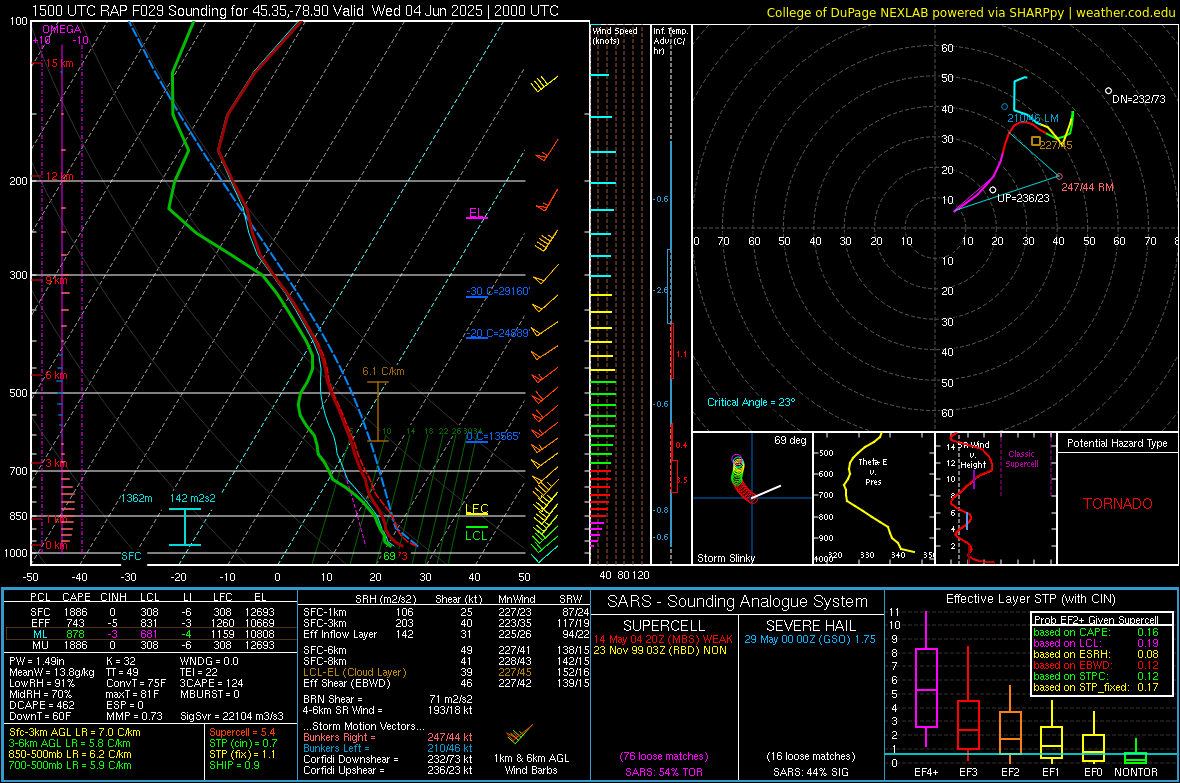
Task: Click the SFC-1km SRH row
Action: click(x=446, y=612)
